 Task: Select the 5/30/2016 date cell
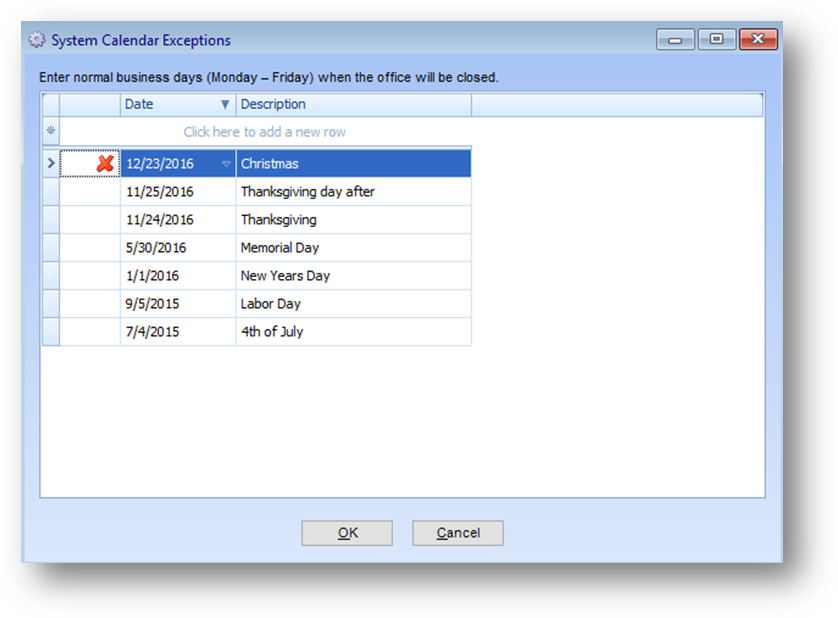[178, 248]
